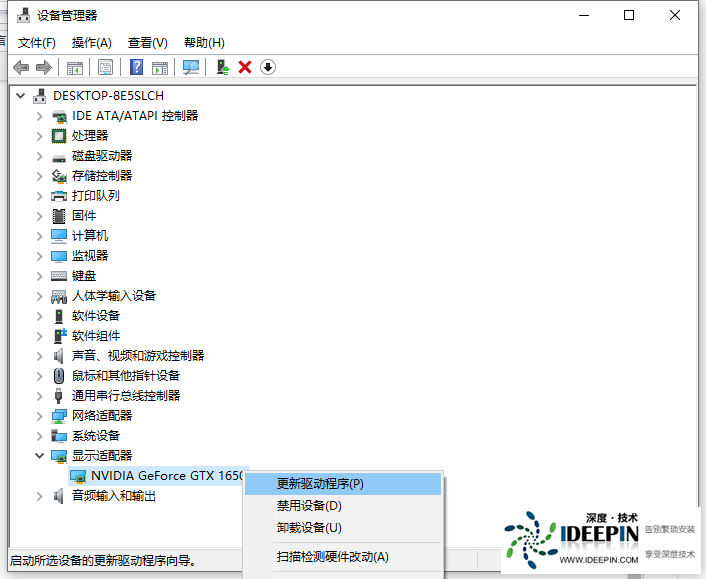The image size is (706, 579).
Task: Collapse the 显示适配器 node
Action: (x=40, y=456)
